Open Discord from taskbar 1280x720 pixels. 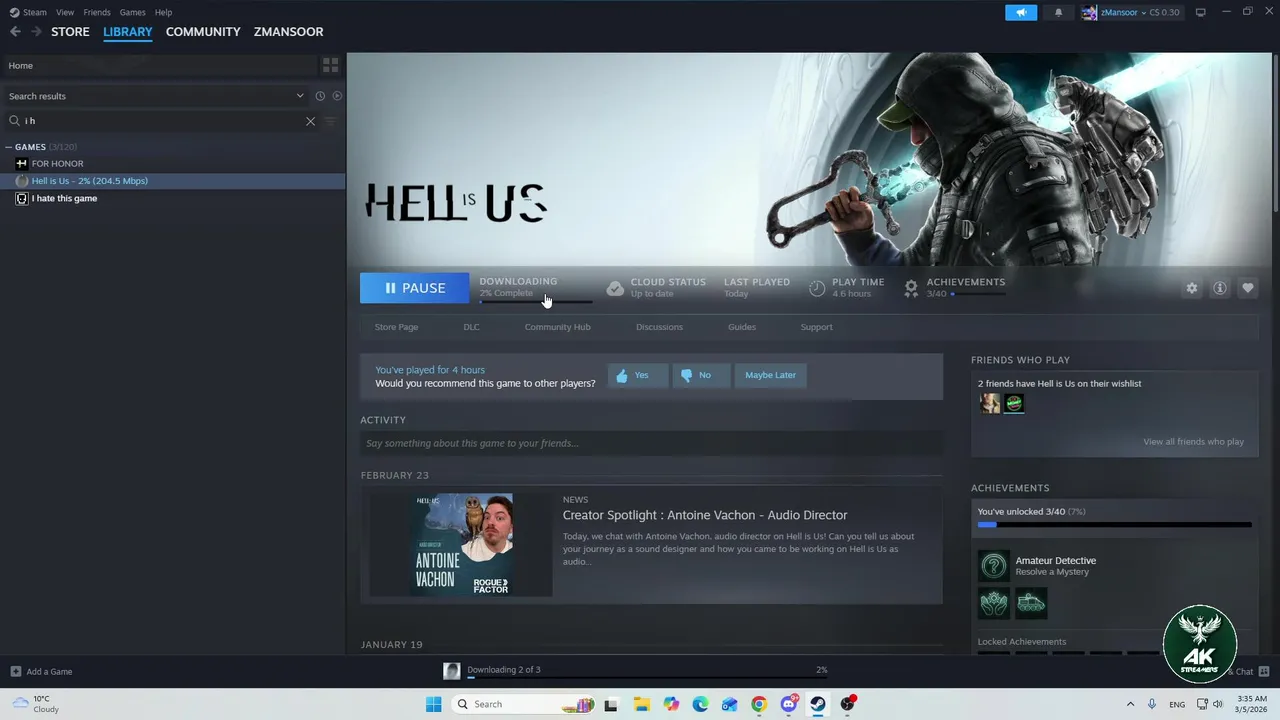tap(789, 704)
